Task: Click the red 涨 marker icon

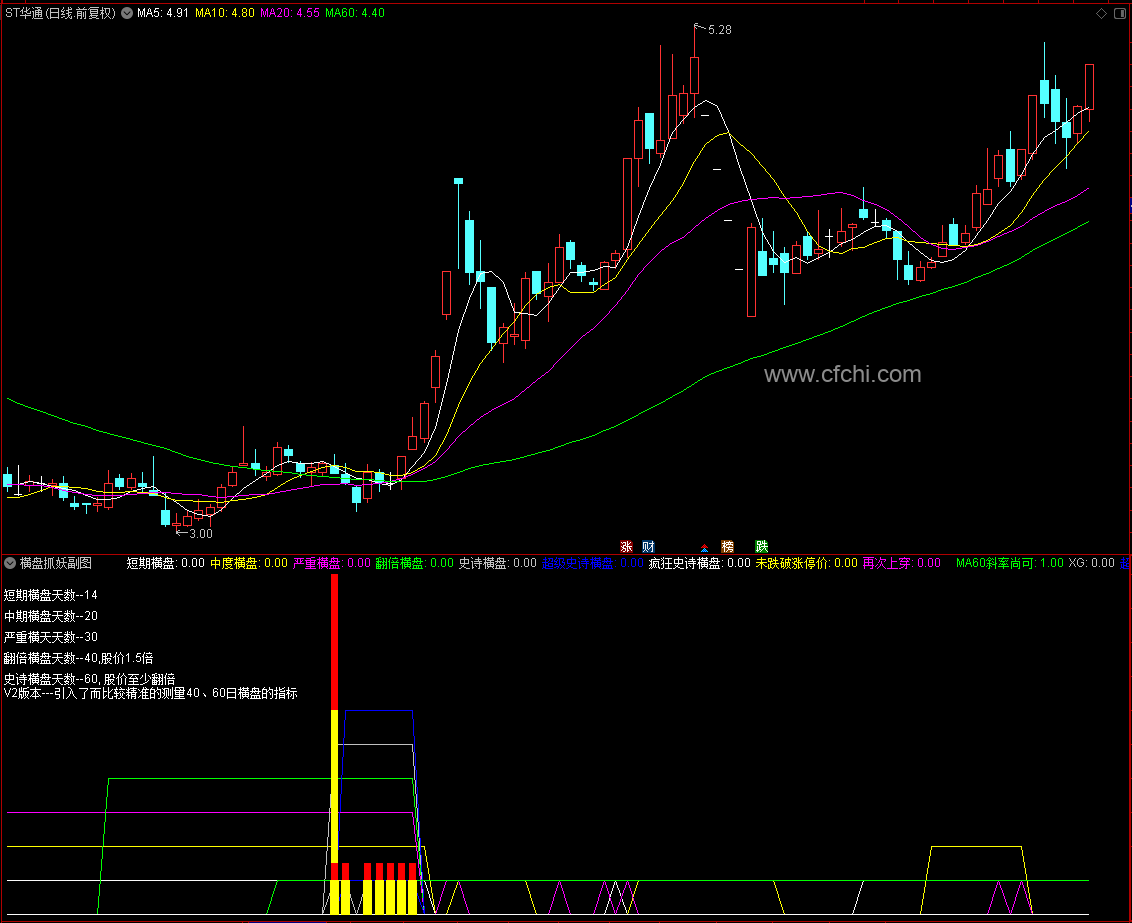Action: tap(626, 546)
